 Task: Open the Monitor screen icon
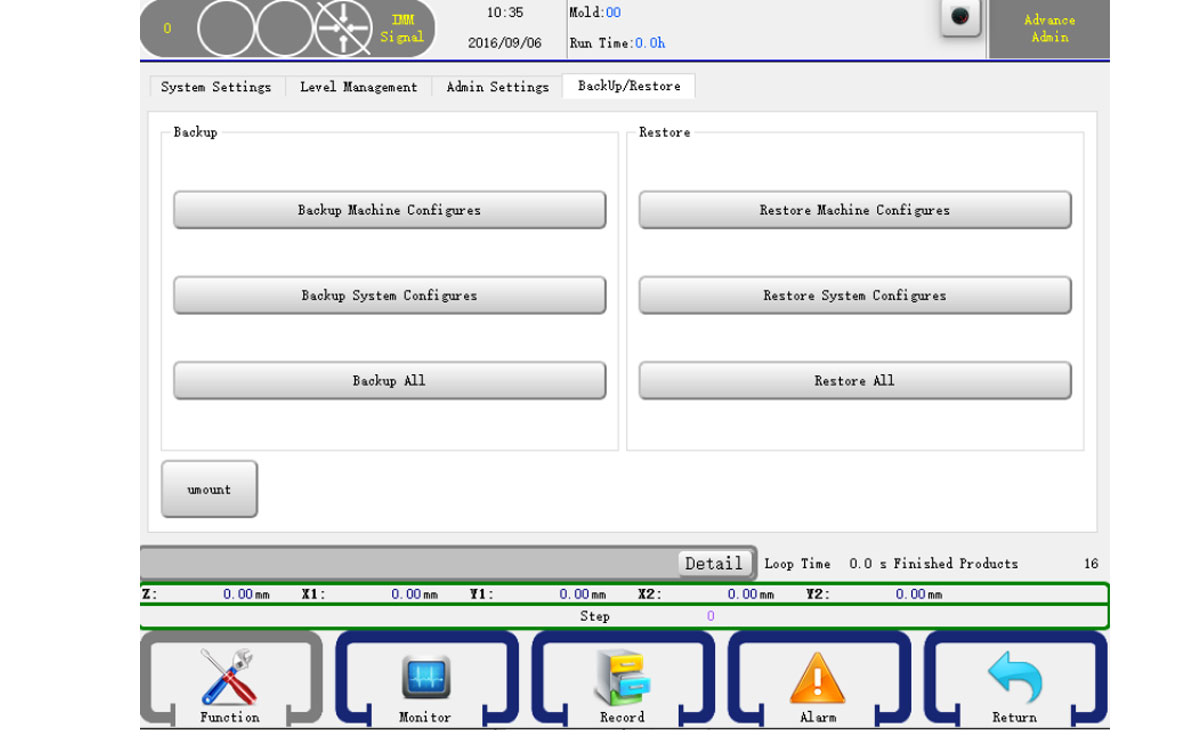425,677
